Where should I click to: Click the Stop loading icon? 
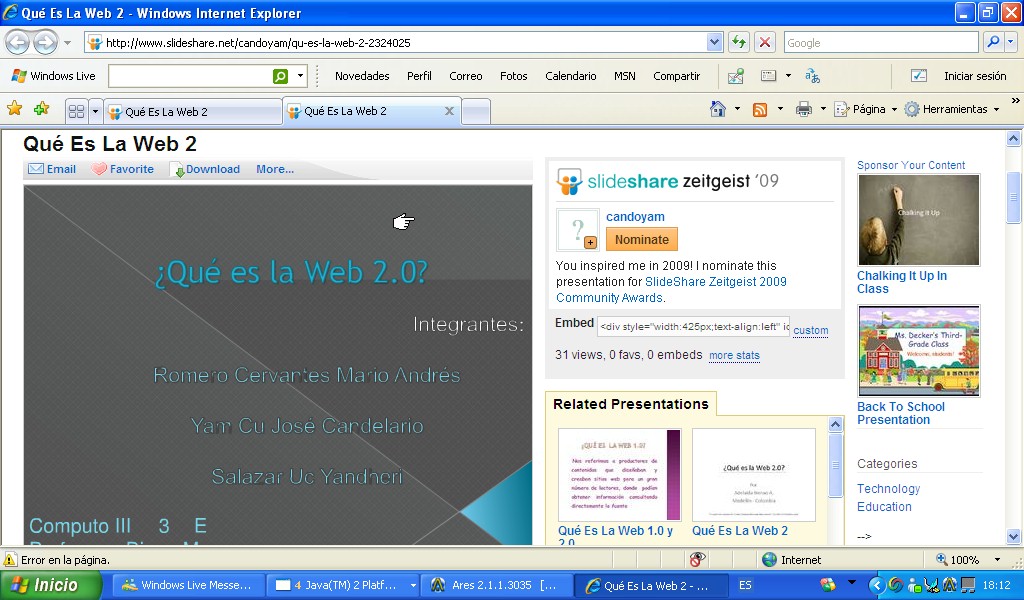coord(765,42)
